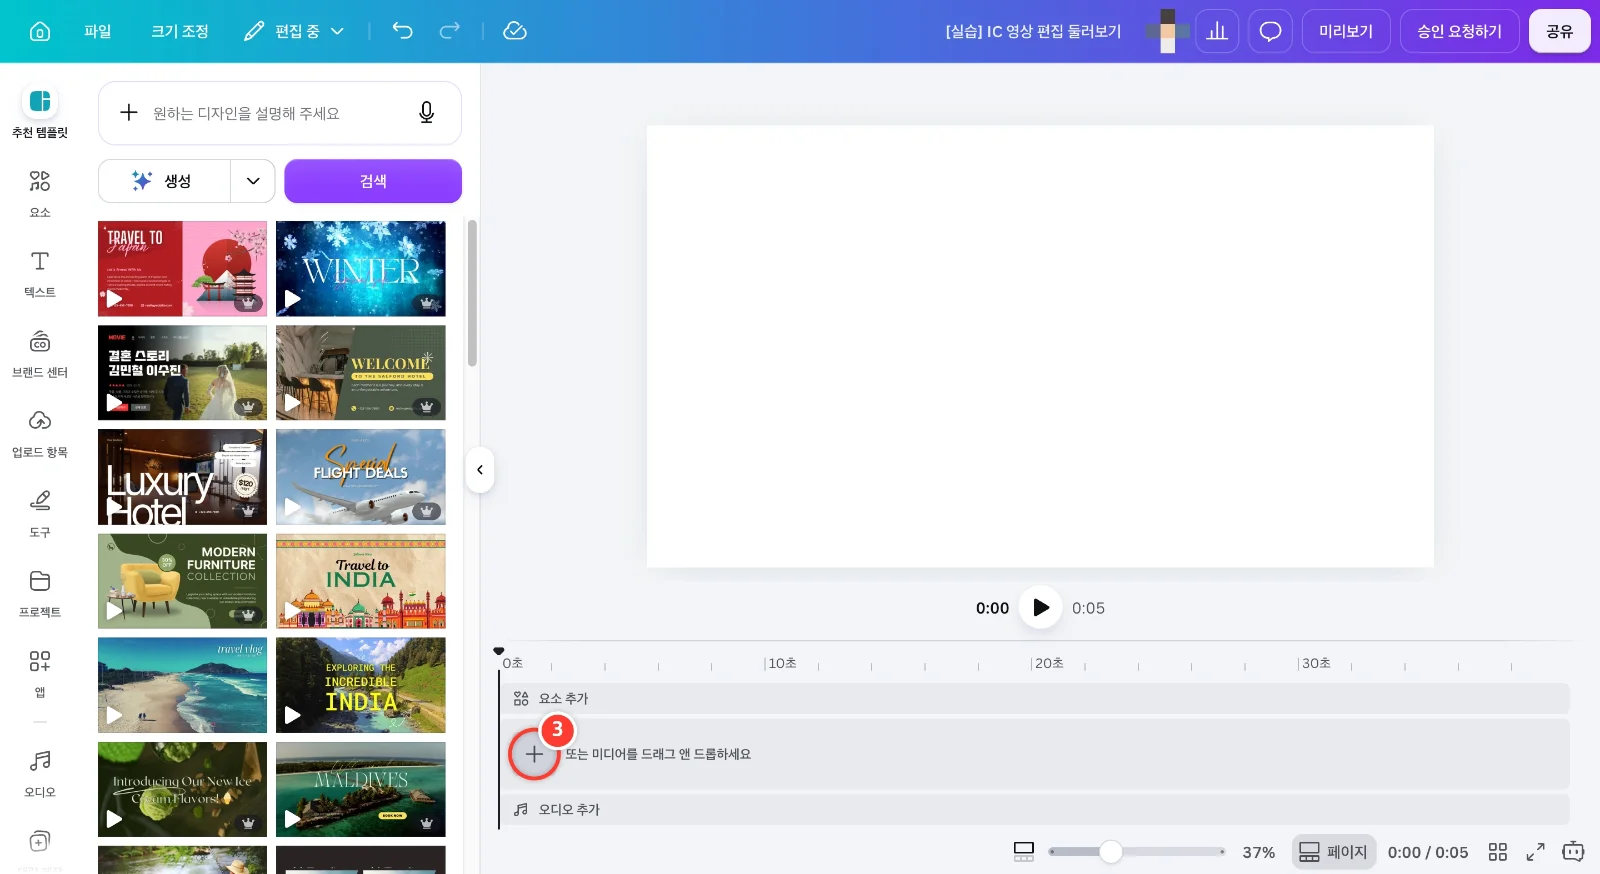Viewport: 1600px width, 874px height.
Task: Redo the last undone action
Action: point(450,31)
